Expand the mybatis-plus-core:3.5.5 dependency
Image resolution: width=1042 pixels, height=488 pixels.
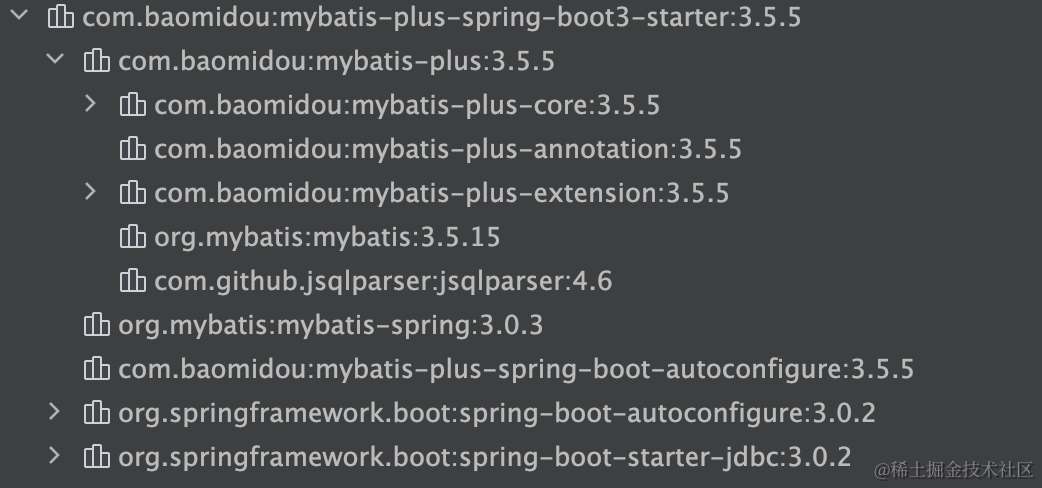(x=91, y=104)
